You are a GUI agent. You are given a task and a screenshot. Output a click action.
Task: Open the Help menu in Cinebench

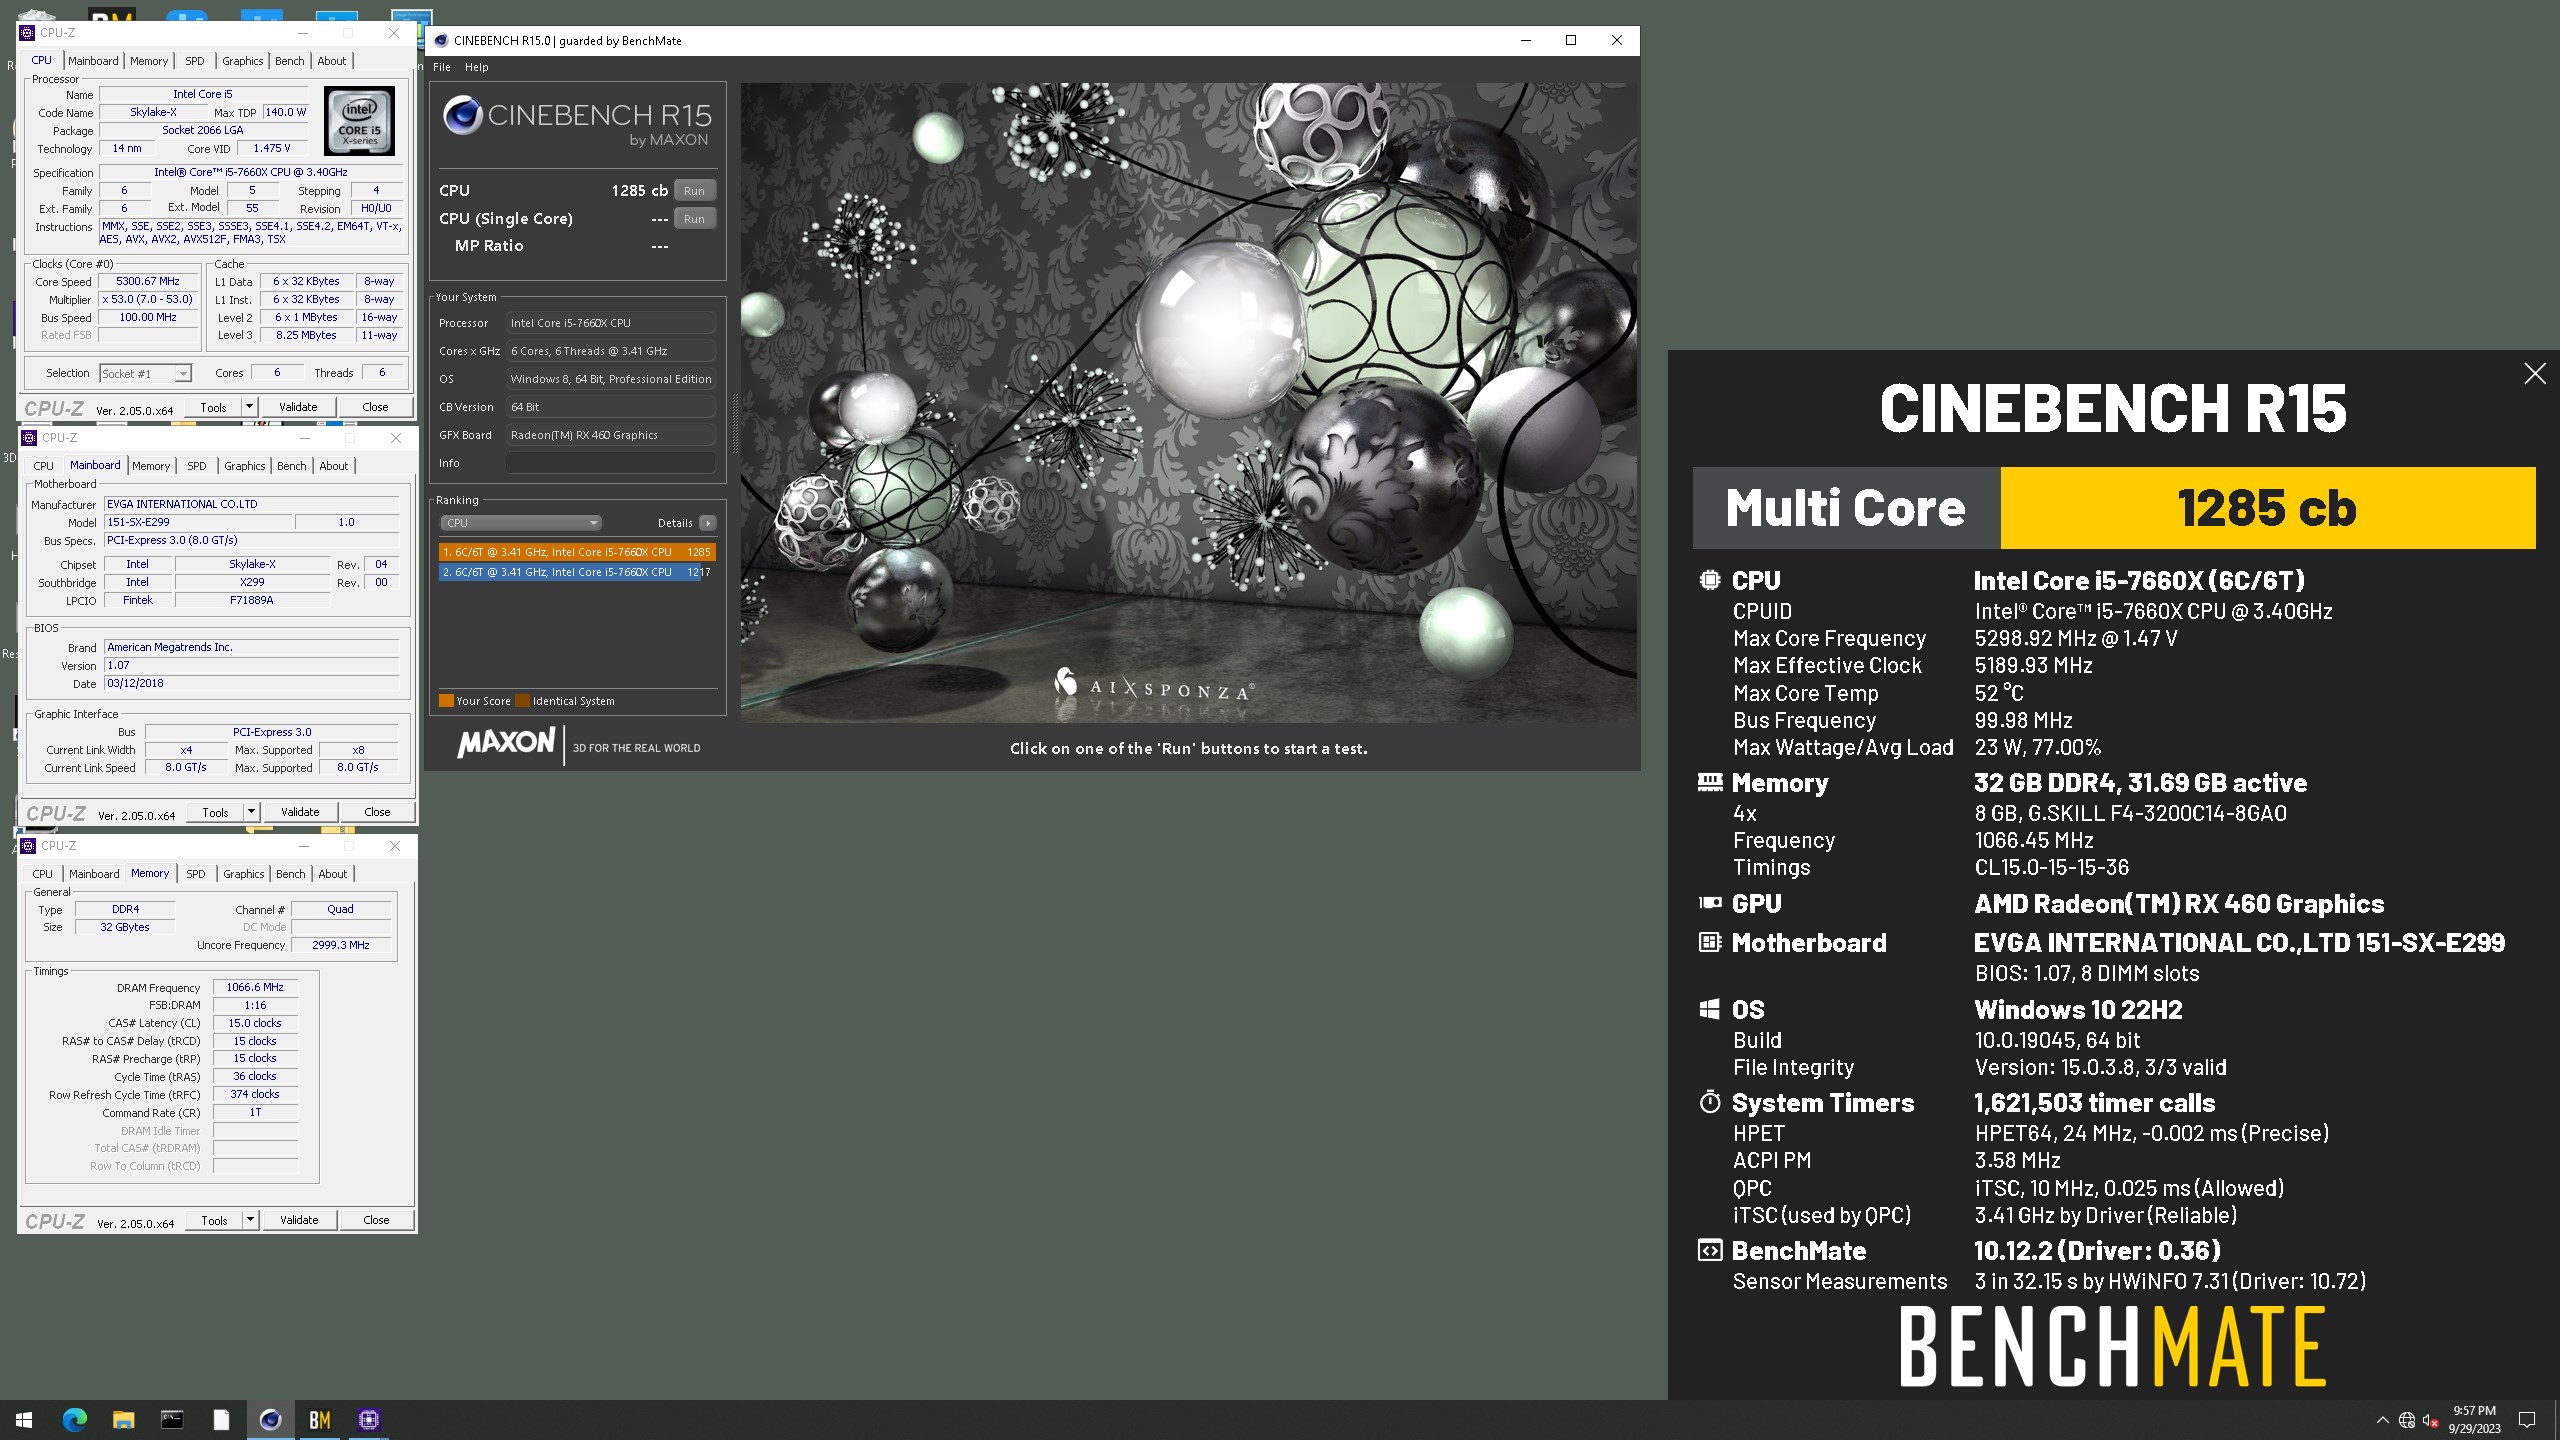click(x=477, y=67)
